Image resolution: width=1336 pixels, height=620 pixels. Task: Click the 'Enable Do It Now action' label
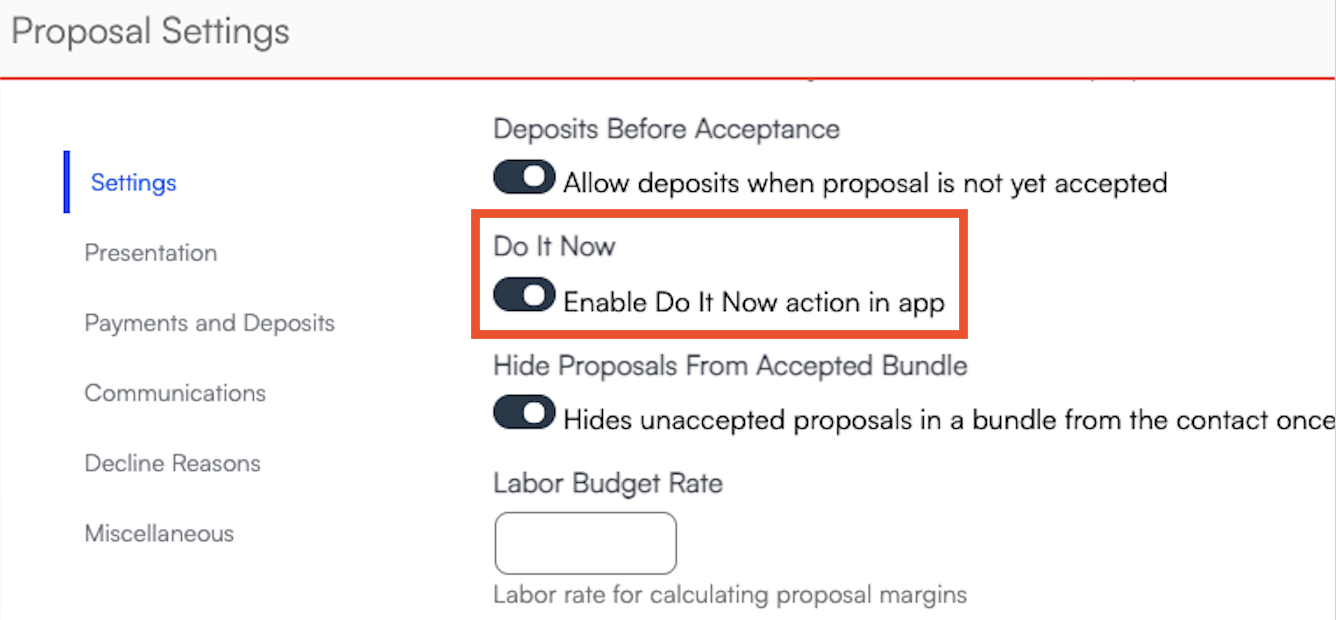coord(754,302)
